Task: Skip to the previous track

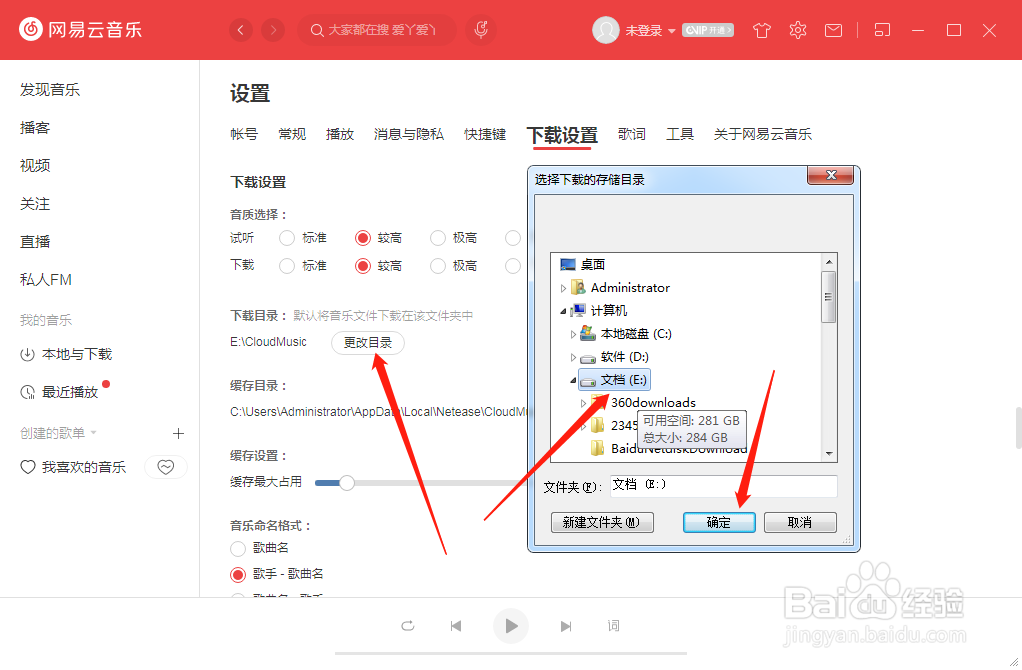Action: click(x=456, y=626)
